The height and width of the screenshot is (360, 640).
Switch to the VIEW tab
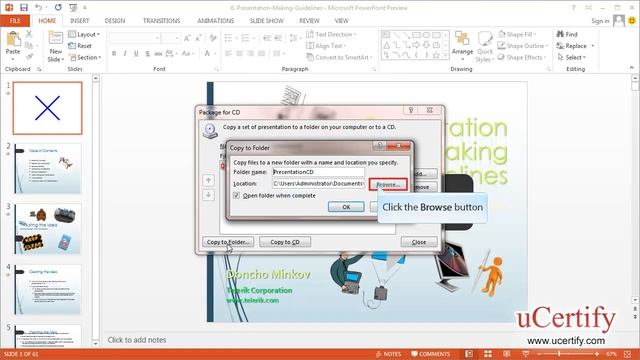coord(341,20)
